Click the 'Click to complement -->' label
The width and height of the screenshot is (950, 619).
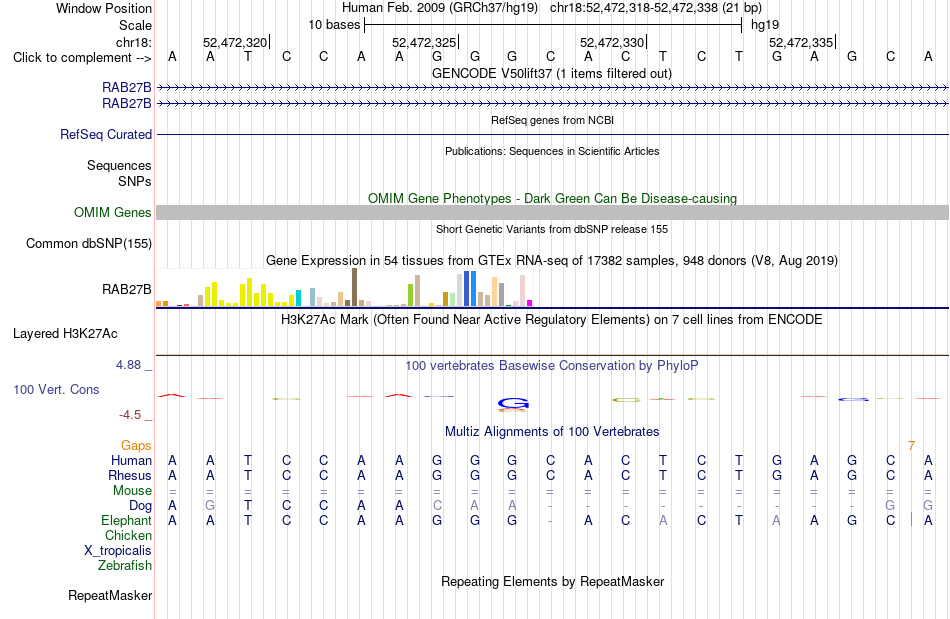coord(82,58)
